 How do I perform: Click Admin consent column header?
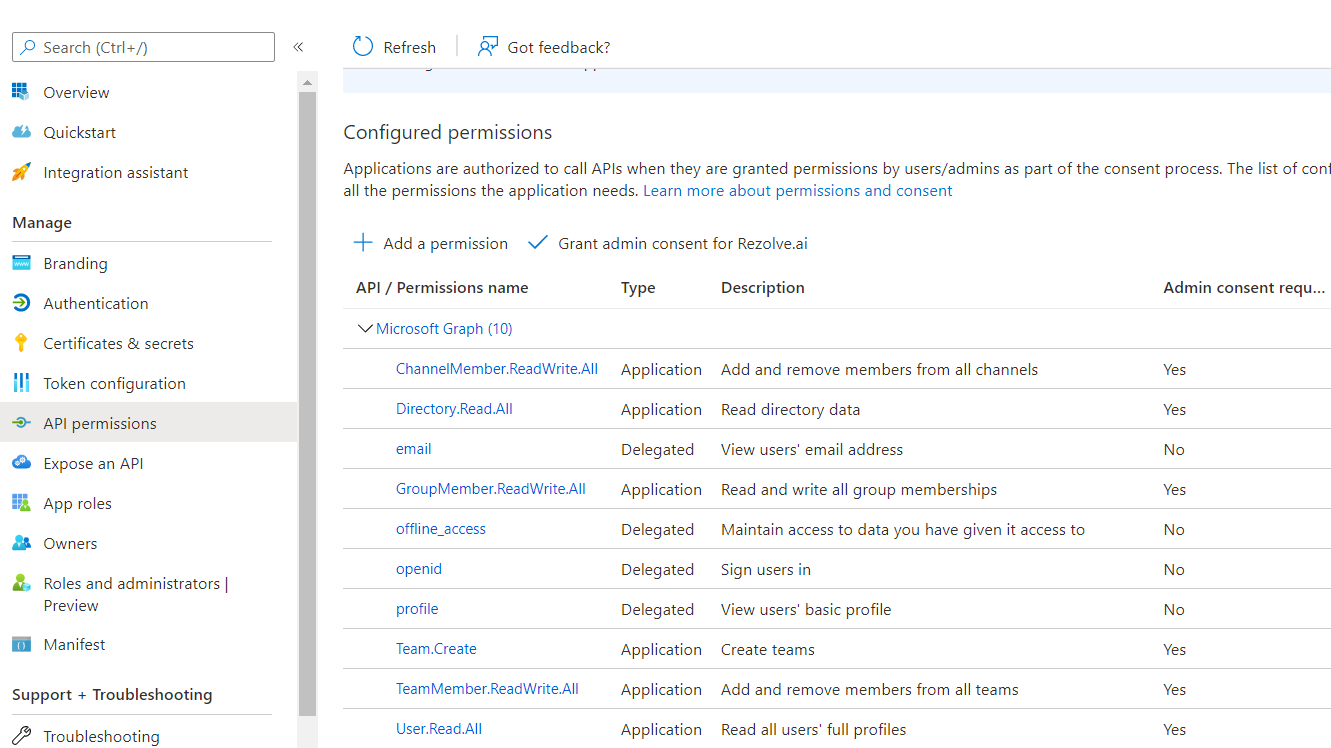pyautogui.click(x=1245, y=287)
